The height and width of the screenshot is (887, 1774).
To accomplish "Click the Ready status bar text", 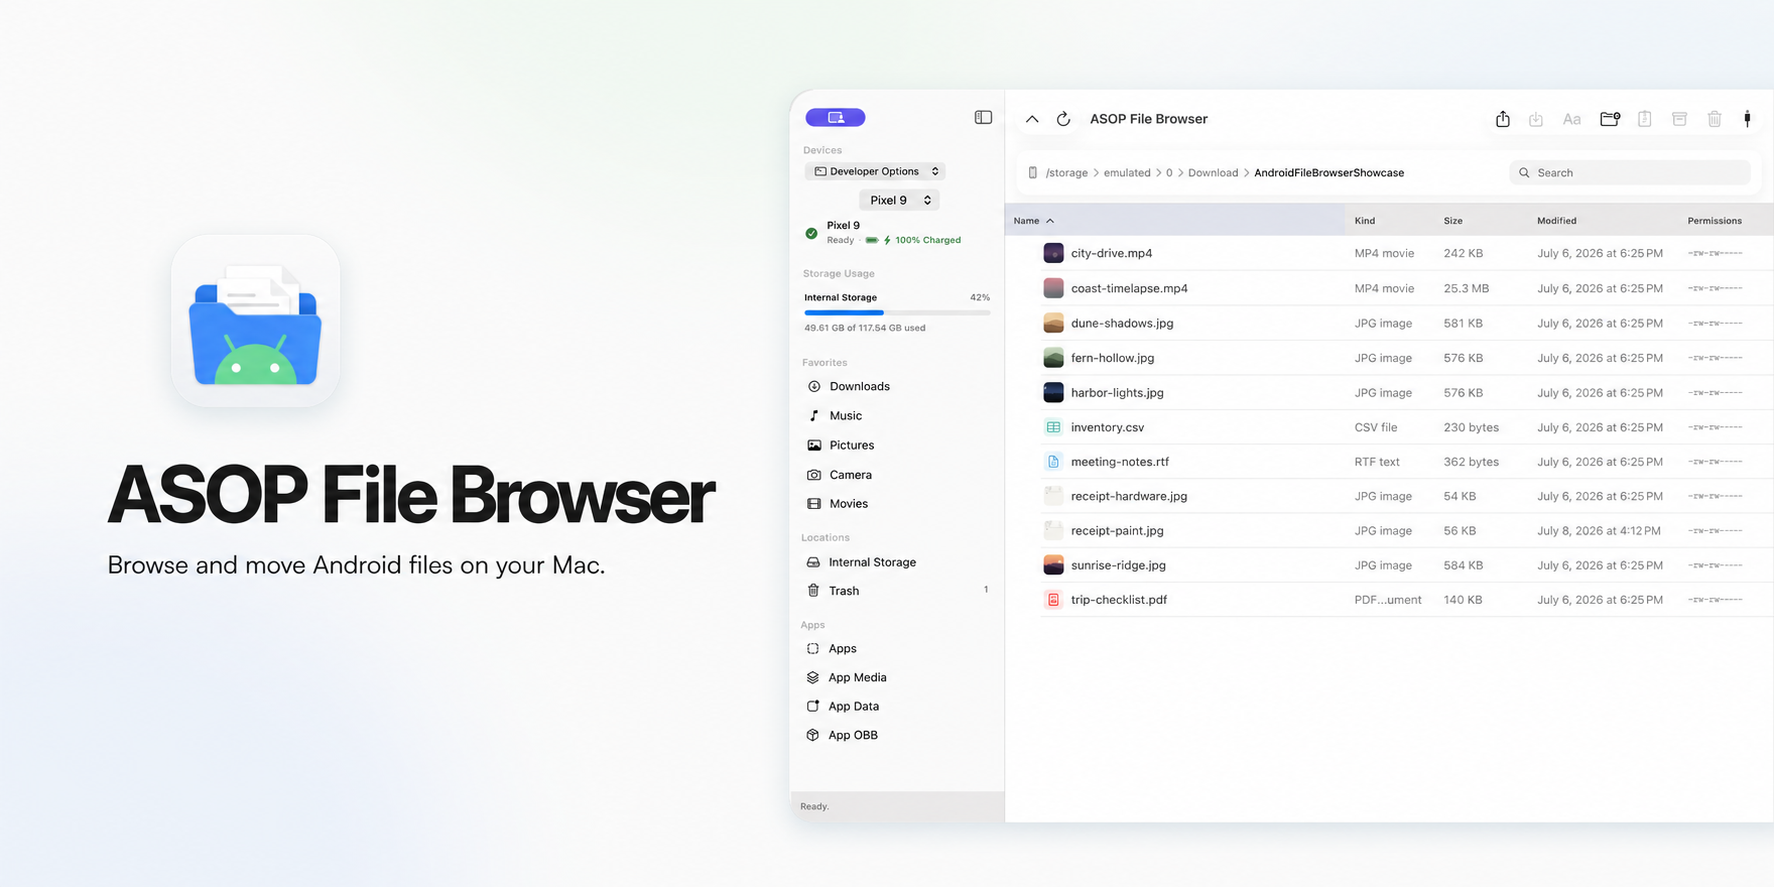I will point(814,807).
